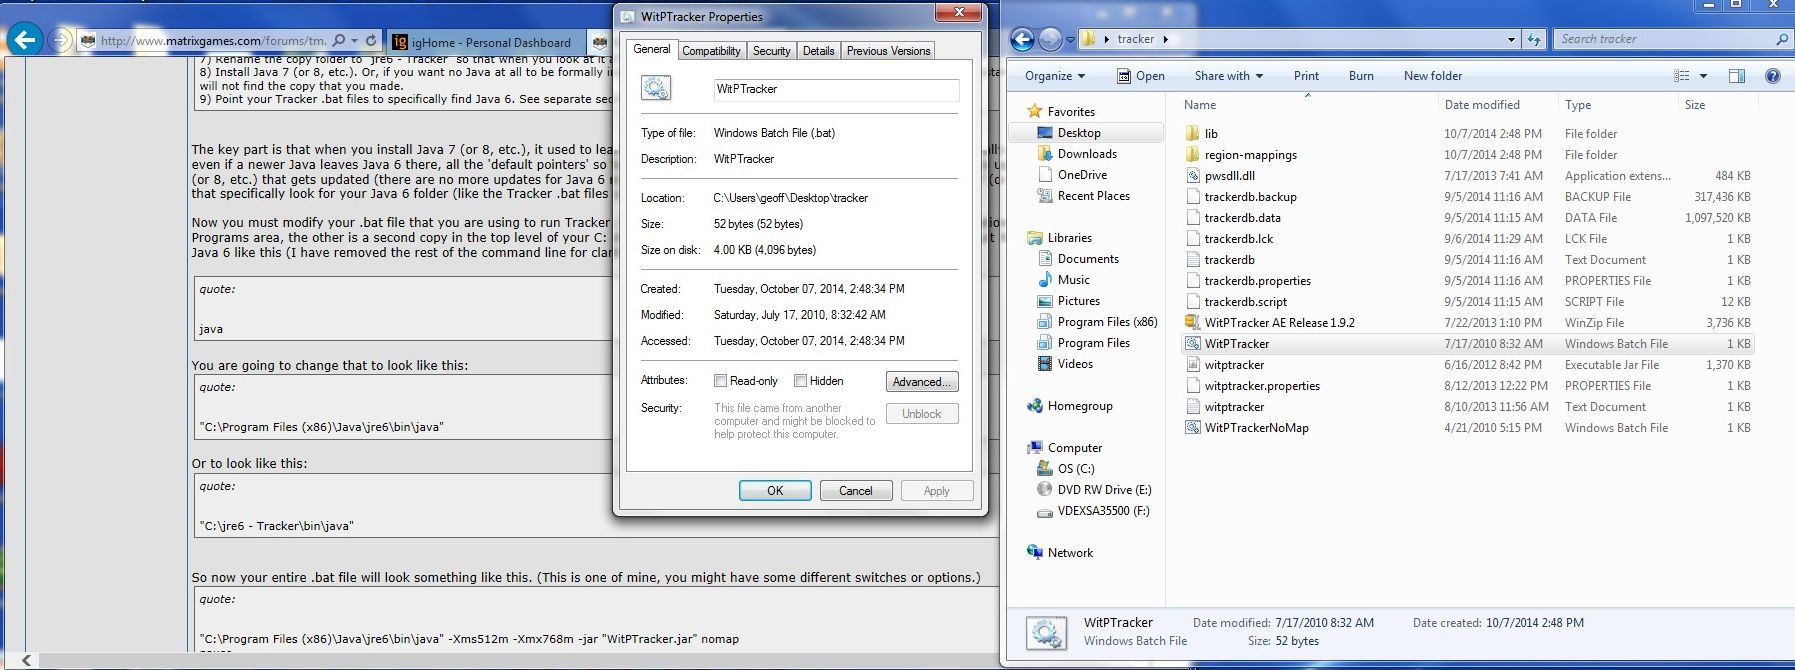Click OK in WitPTracker Properties

[775, 491]
